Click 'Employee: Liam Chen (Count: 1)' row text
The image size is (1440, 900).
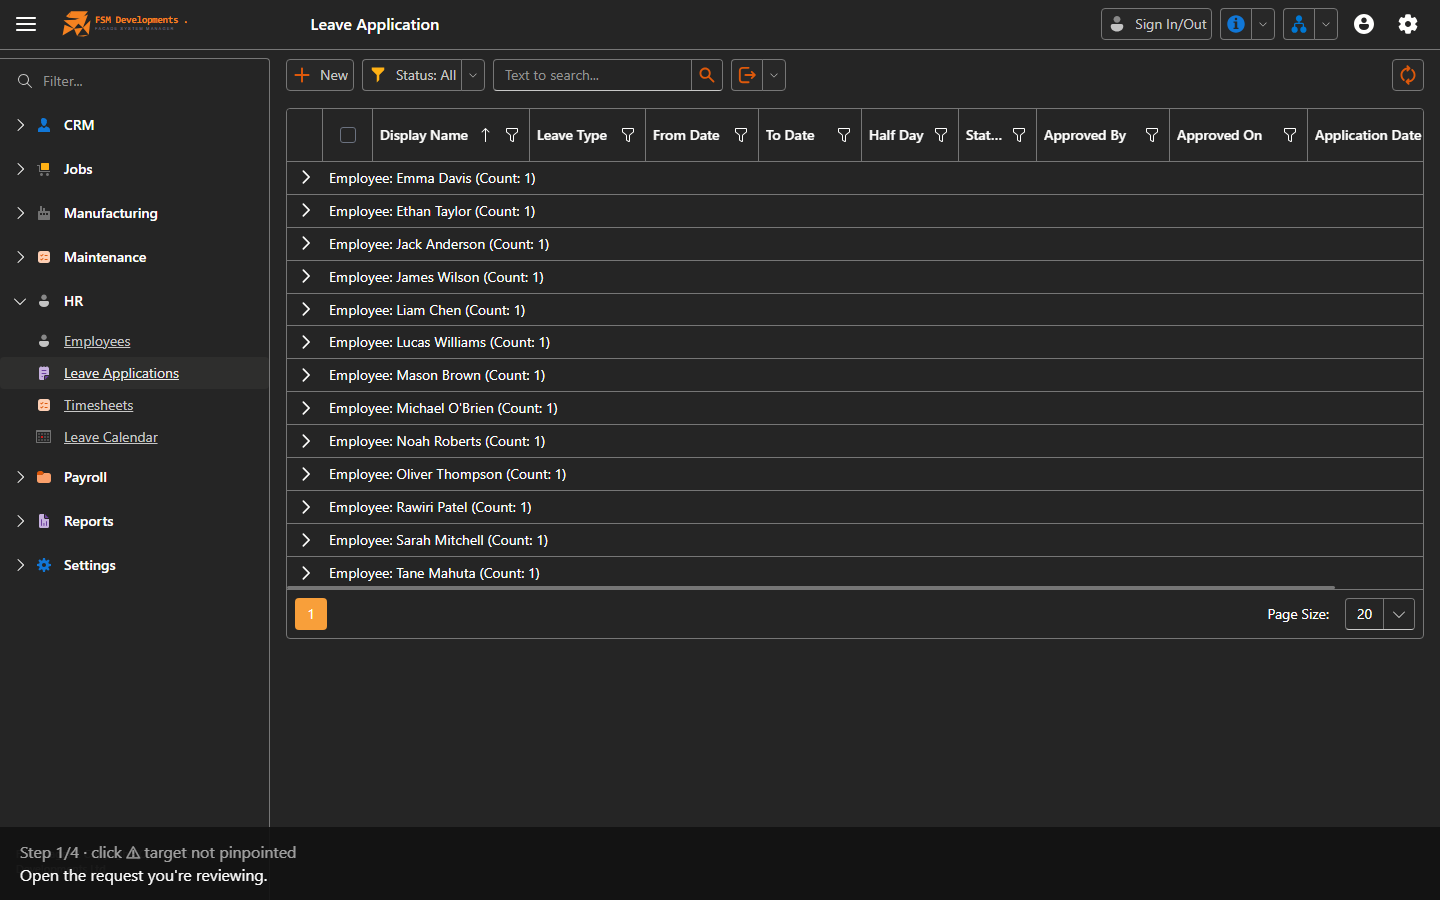click(x=427, y=310)
